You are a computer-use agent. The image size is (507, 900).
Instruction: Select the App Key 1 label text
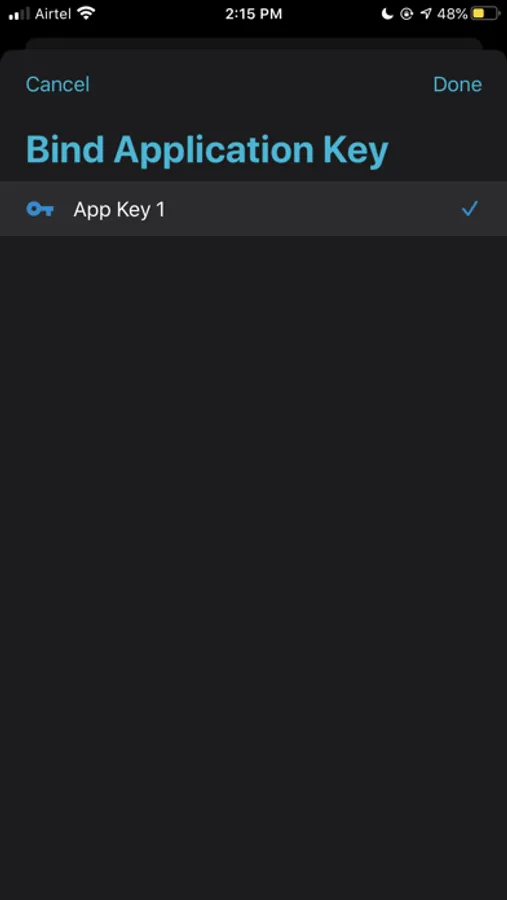coord(119,210)
